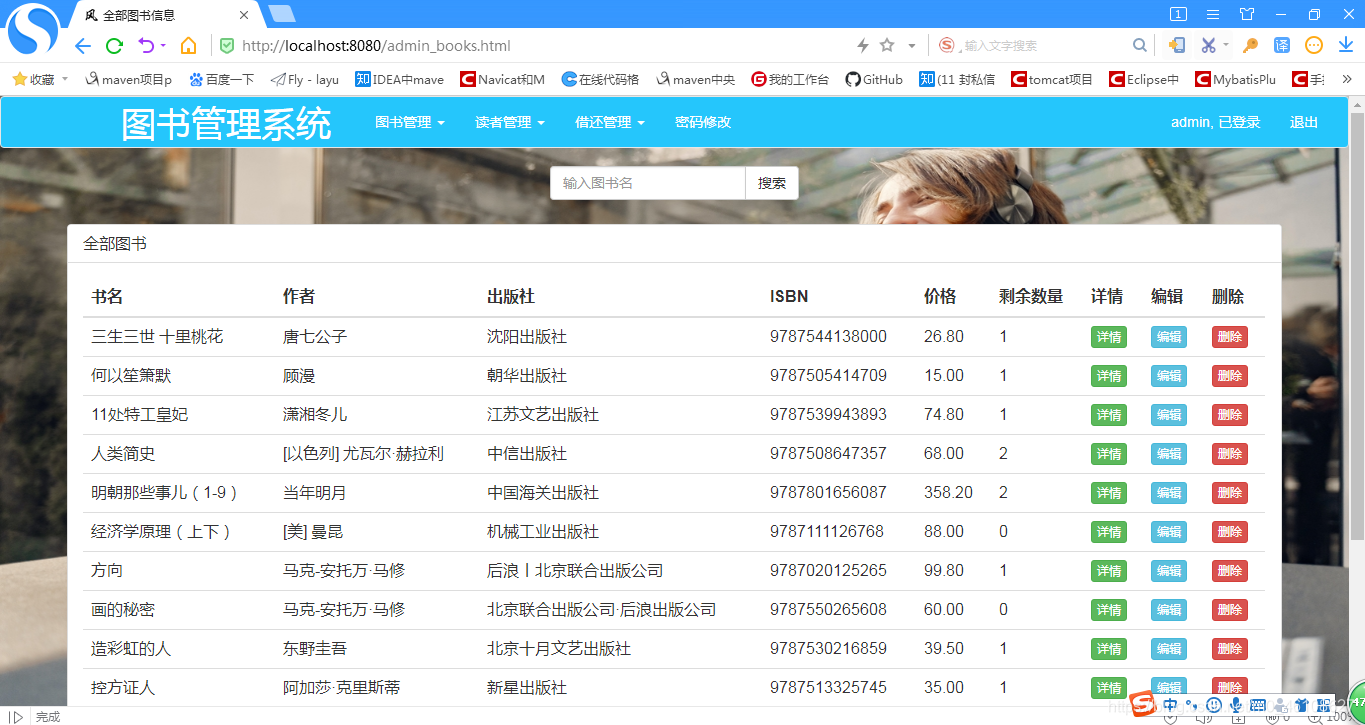Viewport: 1365px width, 725px height.
Task: Click the magnifier icon in the search box
Action: pyautogui.click(x=1139, y=45)
